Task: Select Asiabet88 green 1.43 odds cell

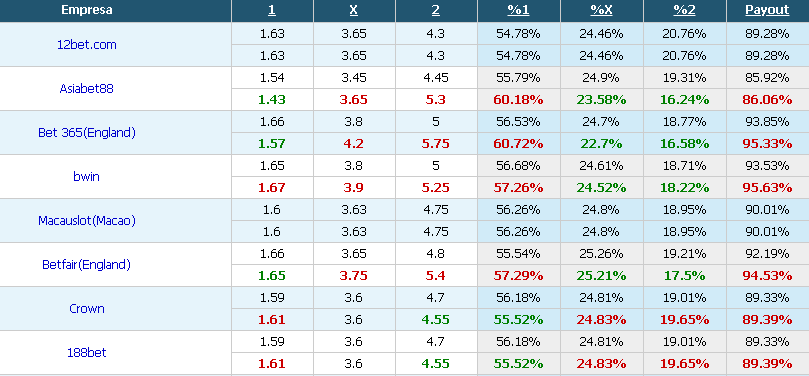Action: [x=272, y=100]
